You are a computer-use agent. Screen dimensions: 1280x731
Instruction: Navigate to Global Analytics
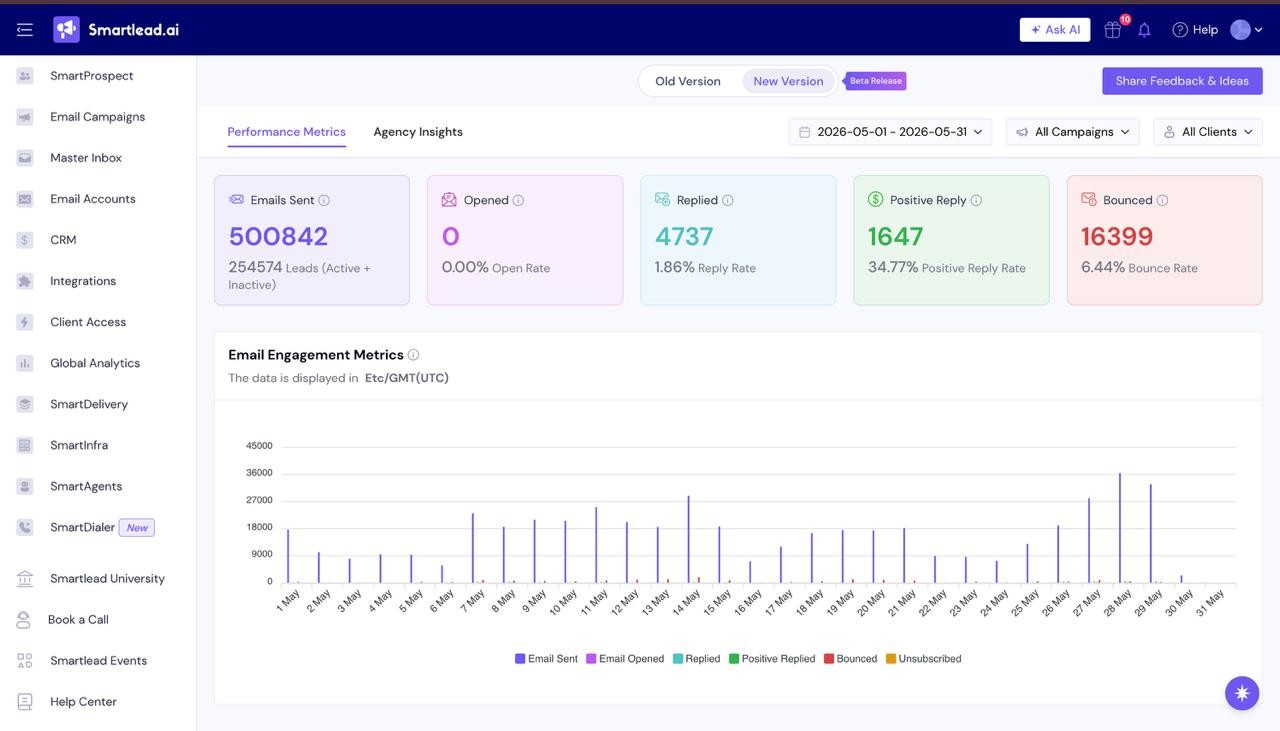pos(95,363)
